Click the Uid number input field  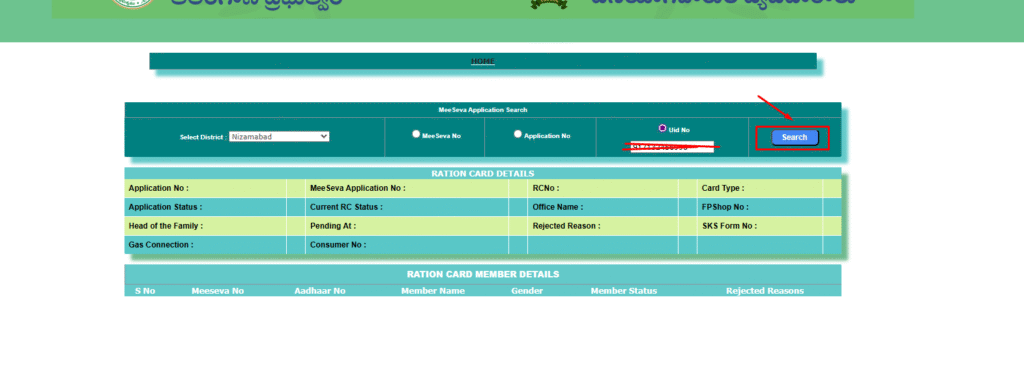(672, 146)
